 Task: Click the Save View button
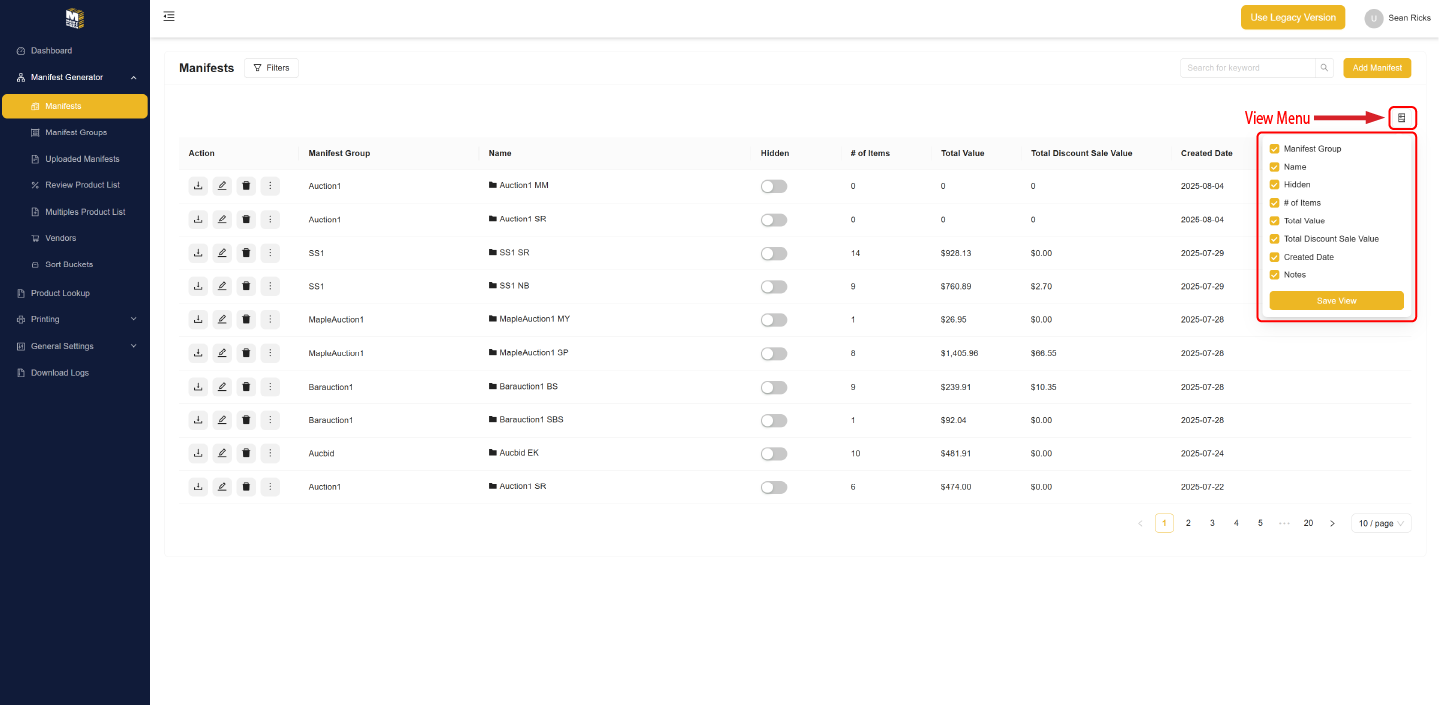1336,301
